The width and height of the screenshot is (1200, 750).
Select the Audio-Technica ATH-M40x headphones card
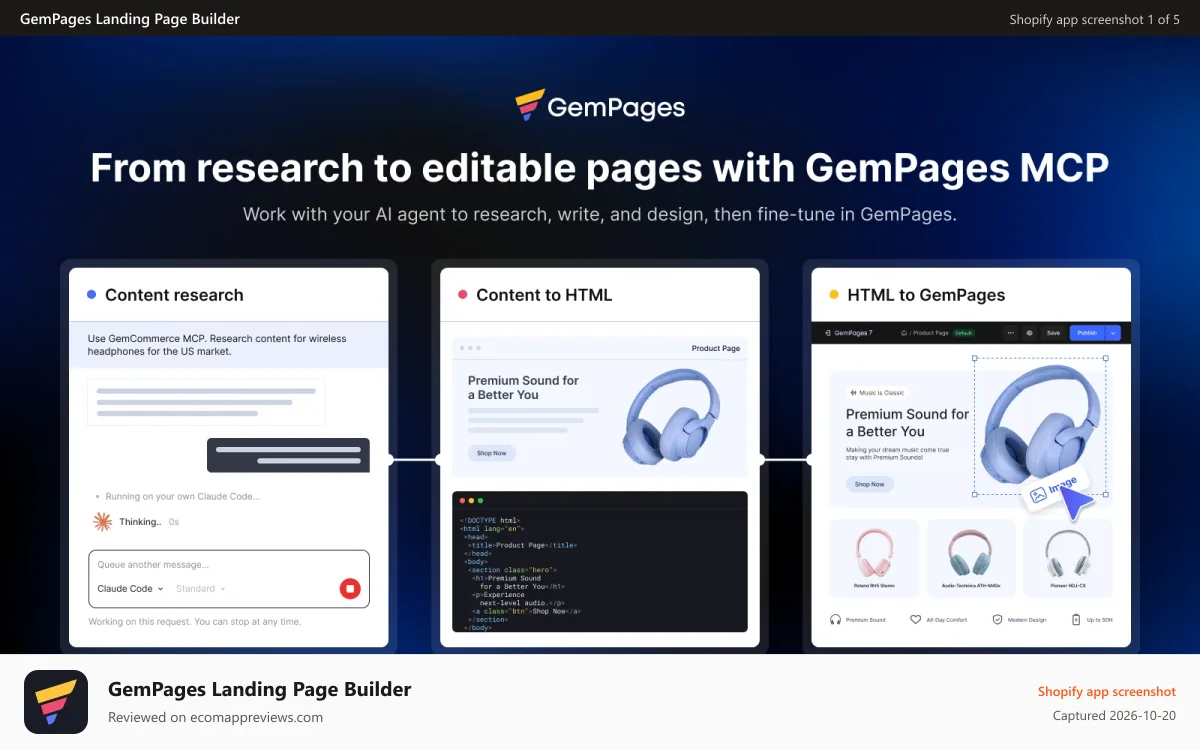[971, 559]
